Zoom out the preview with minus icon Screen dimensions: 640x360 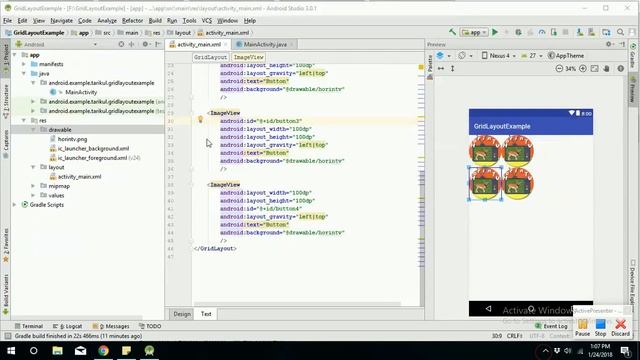[x=559, y=69]
